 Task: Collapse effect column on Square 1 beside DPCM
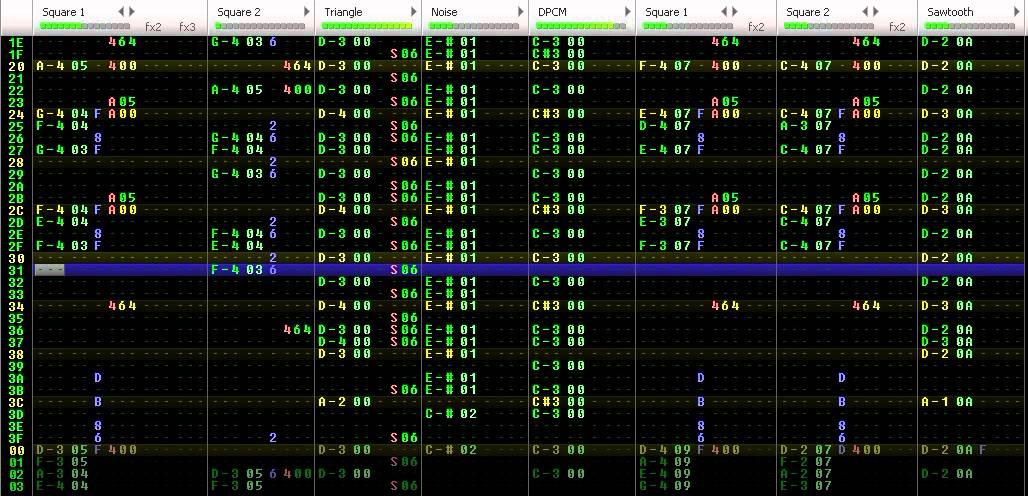(x=724, y=12)
